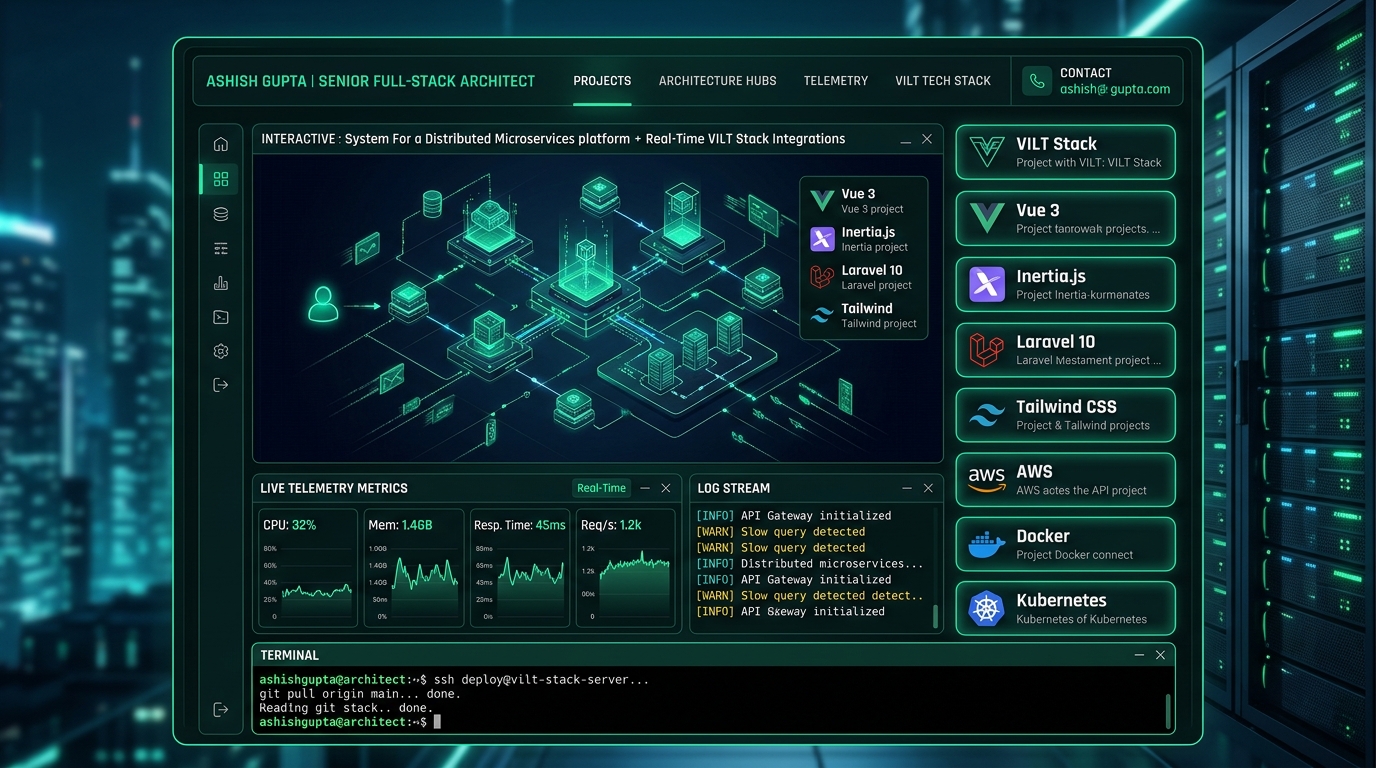Viewport: 1376px width, 768px height.
Task: Click the Tailwind CSS wave logo in side card
Action: 986,415
